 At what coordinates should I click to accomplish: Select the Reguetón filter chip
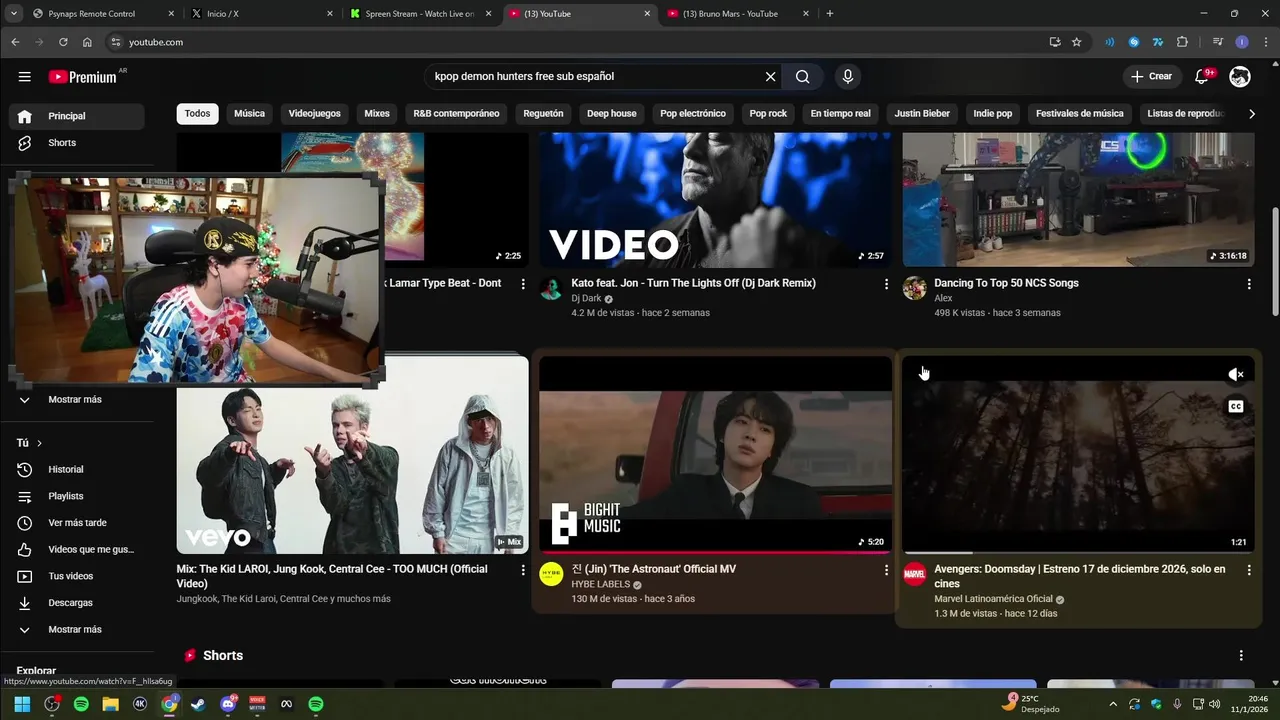[543, 114]
